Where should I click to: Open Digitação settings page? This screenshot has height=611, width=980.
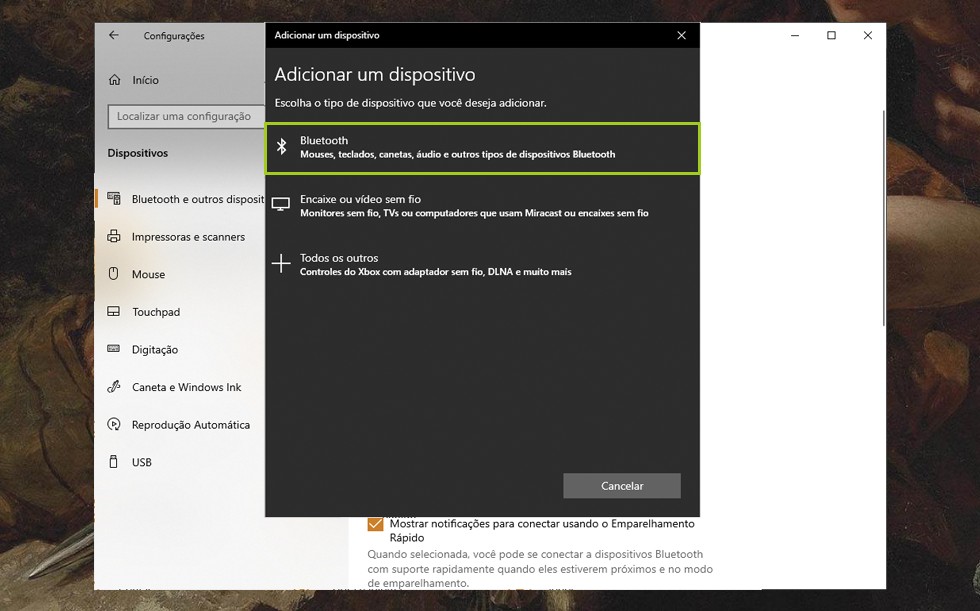155,350
